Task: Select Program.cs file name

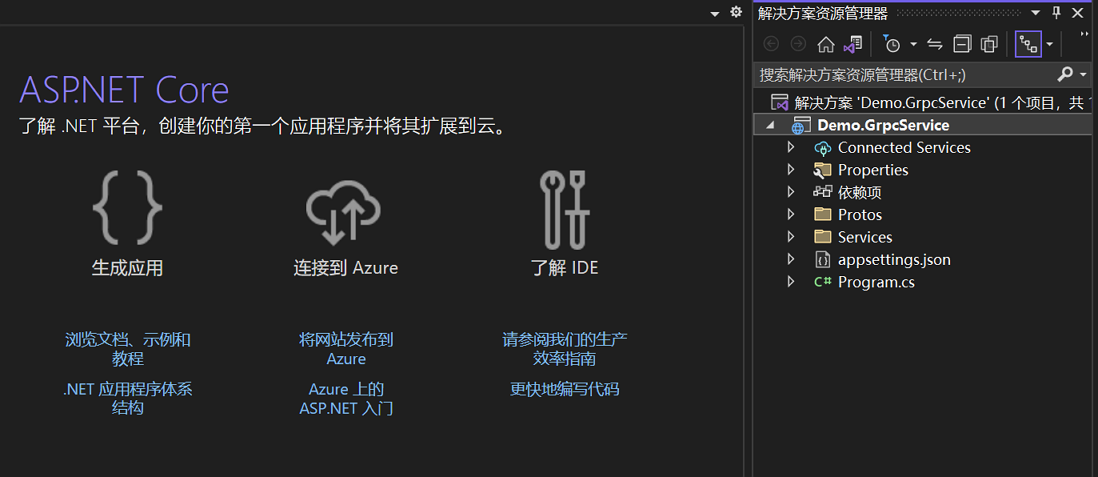Action: (876, 282)
